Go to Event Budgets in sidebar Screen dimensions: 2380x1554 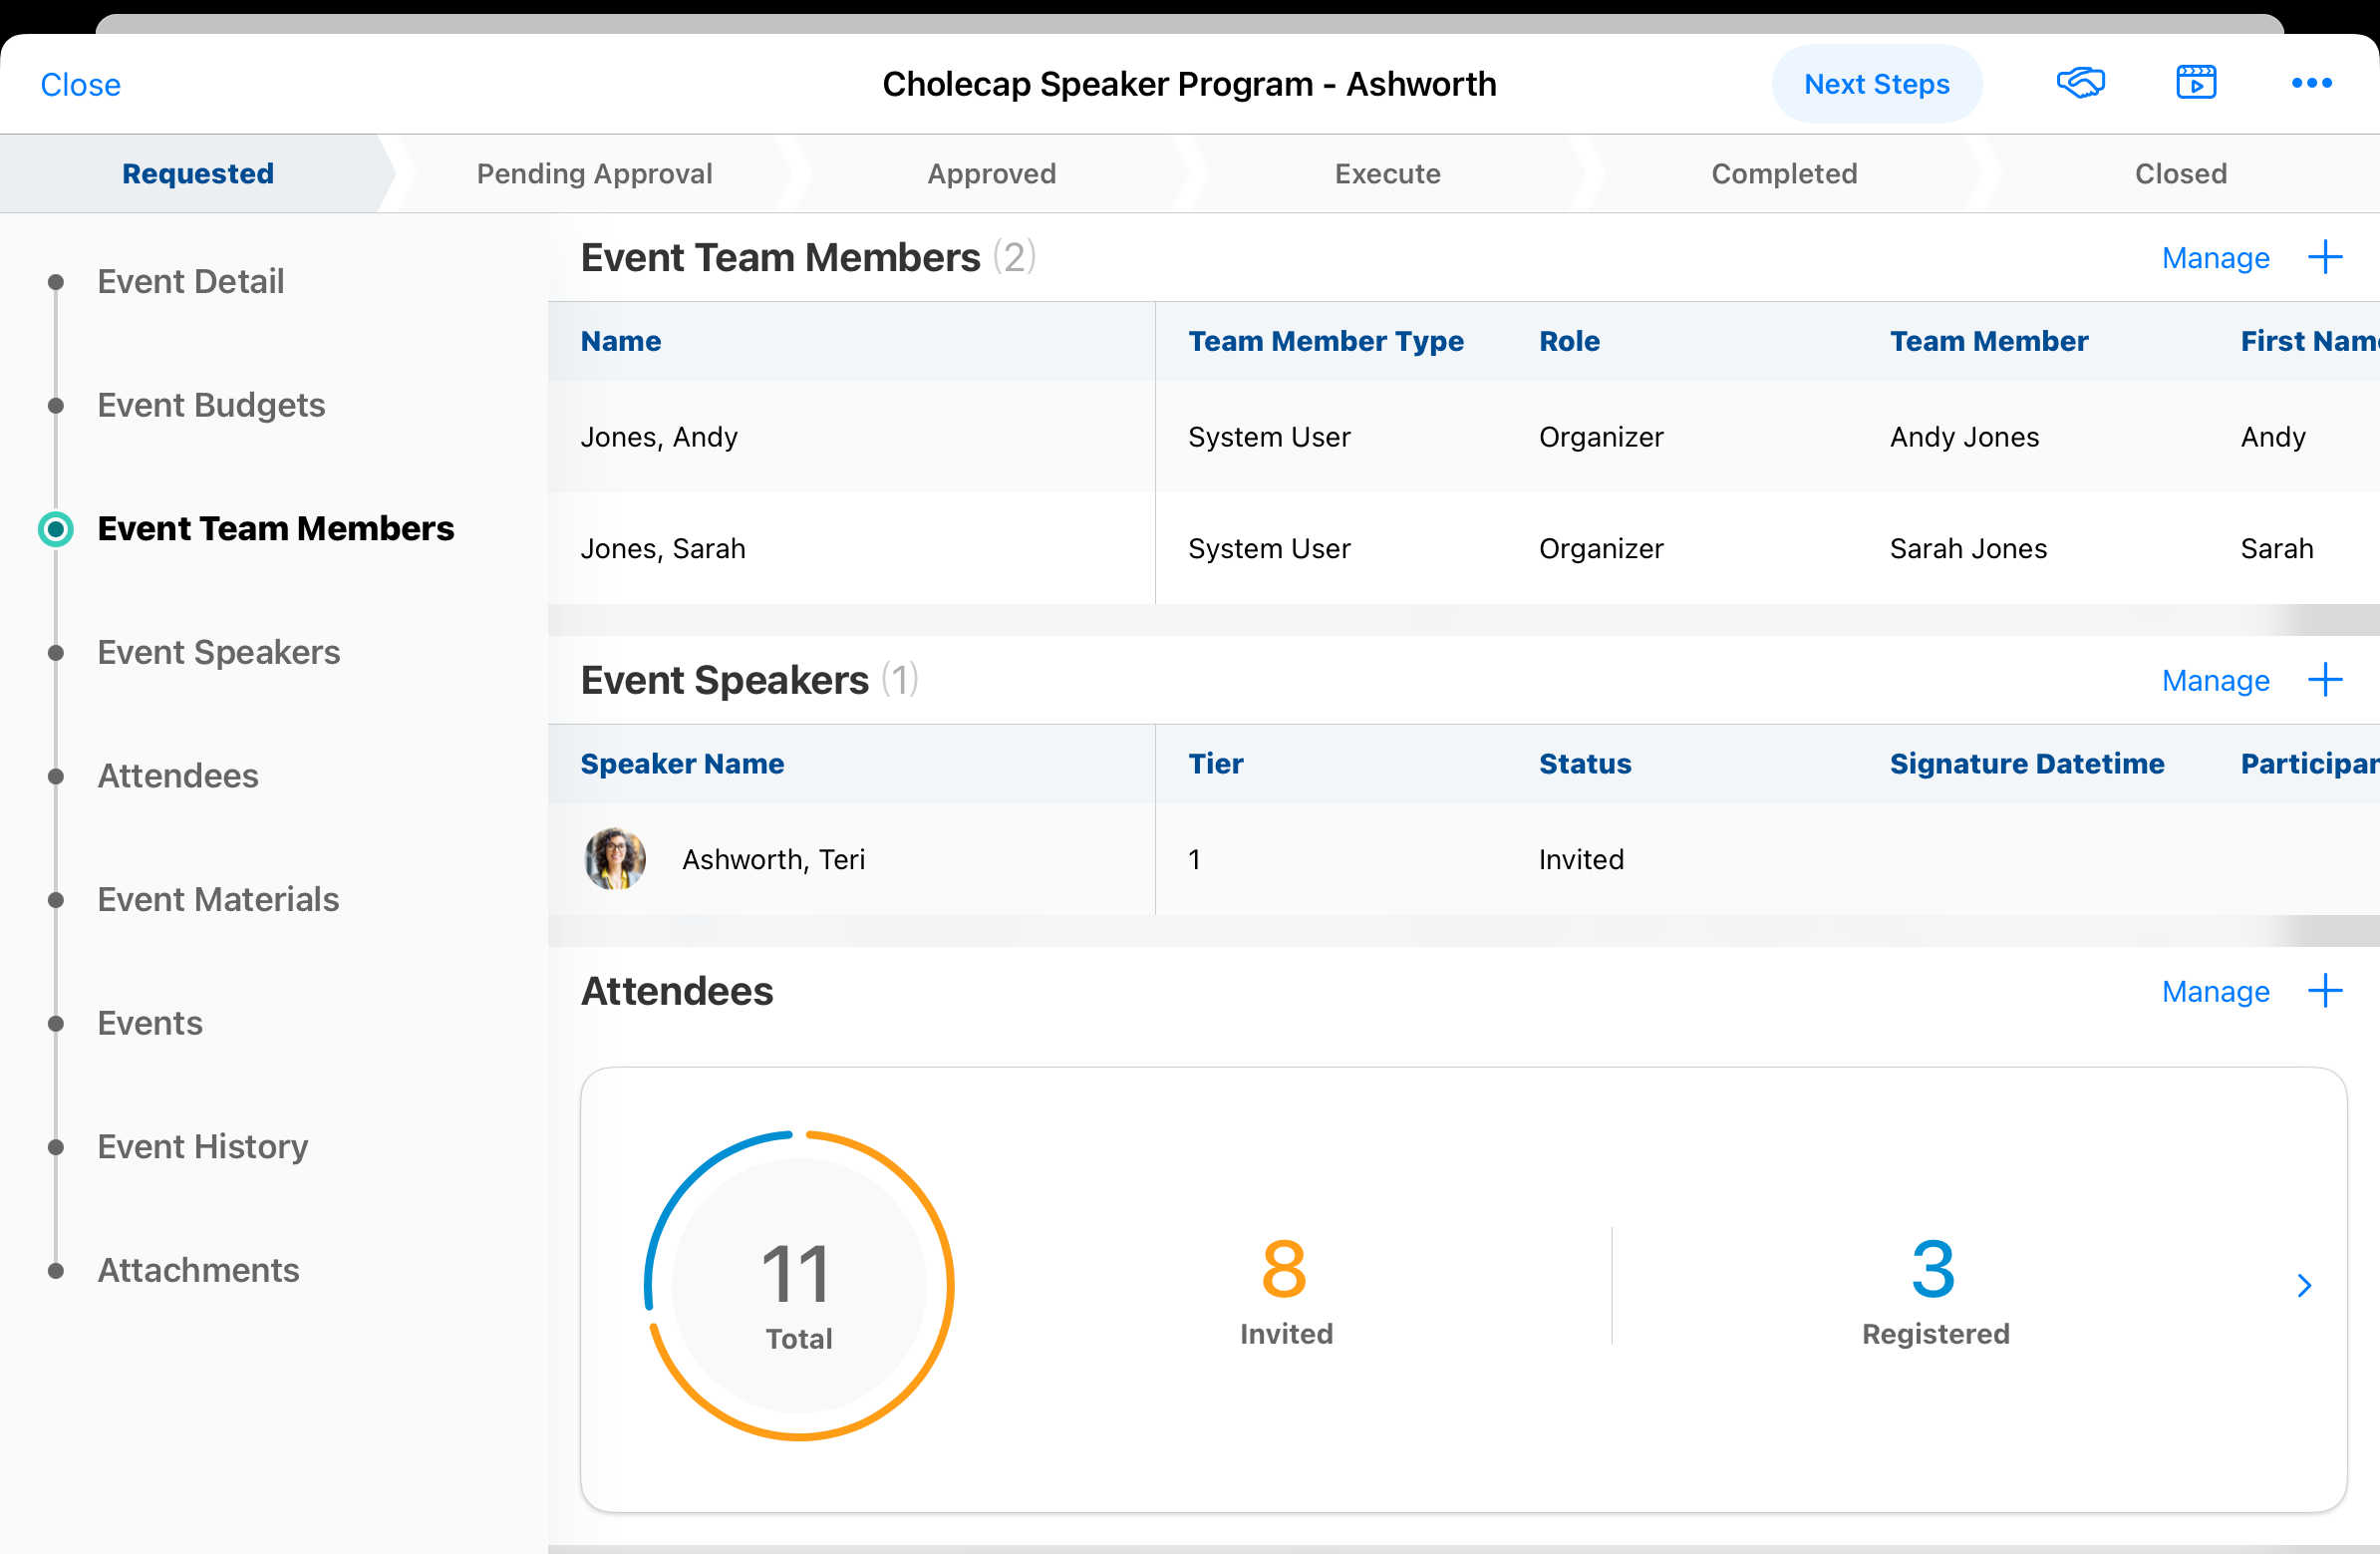pos(211,405)
